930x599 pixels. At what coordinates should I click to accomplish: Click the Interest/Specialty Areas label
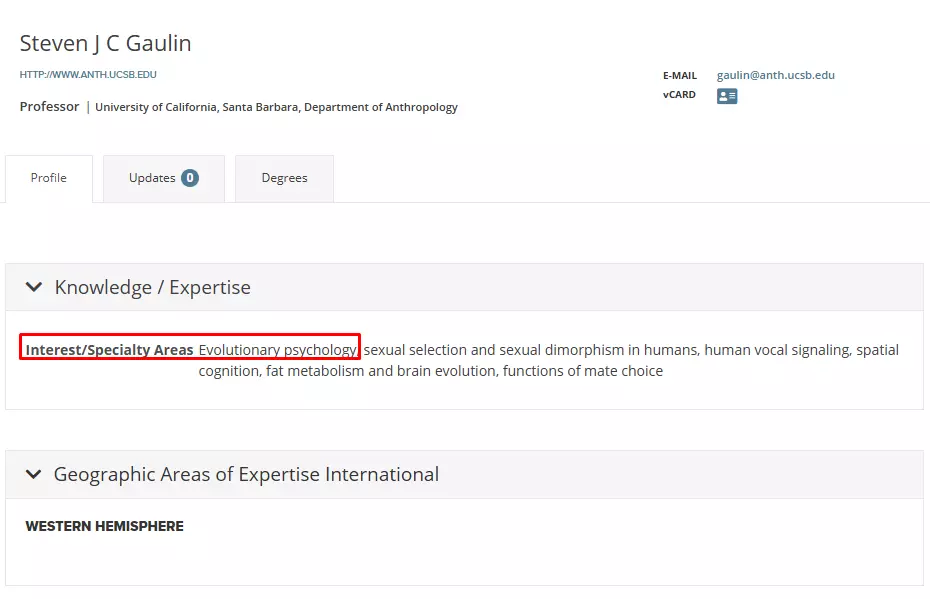pos(109,350)
